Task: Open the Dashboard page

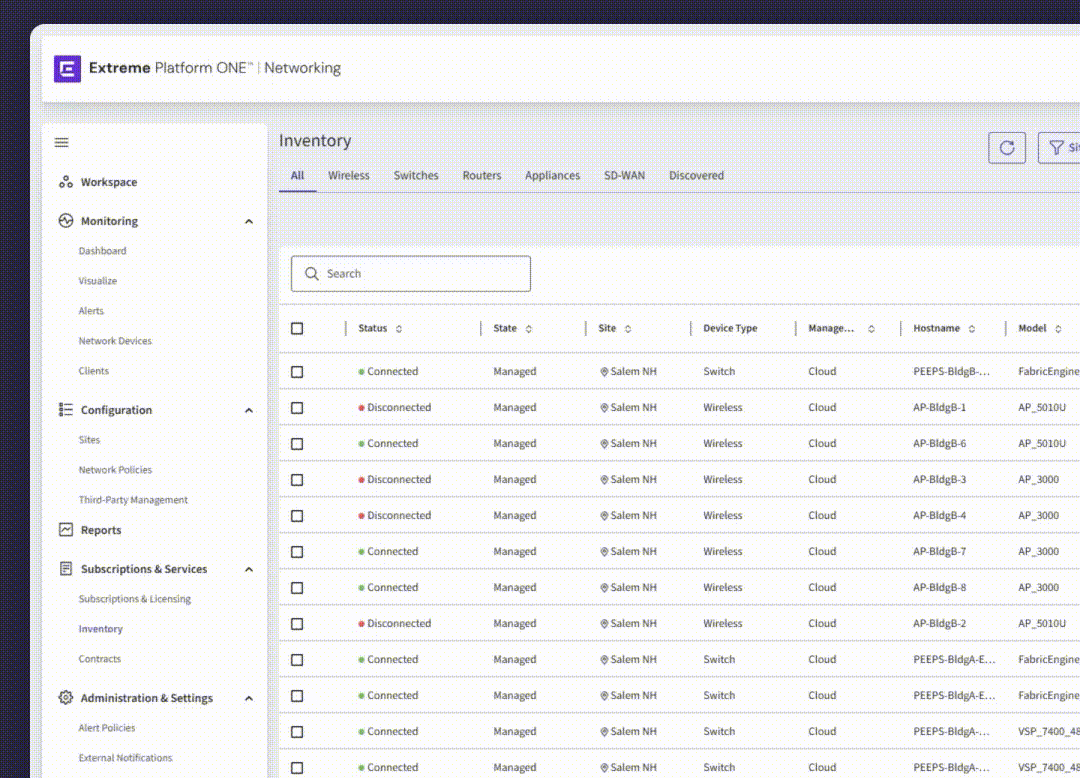Action: coord(103,251)
